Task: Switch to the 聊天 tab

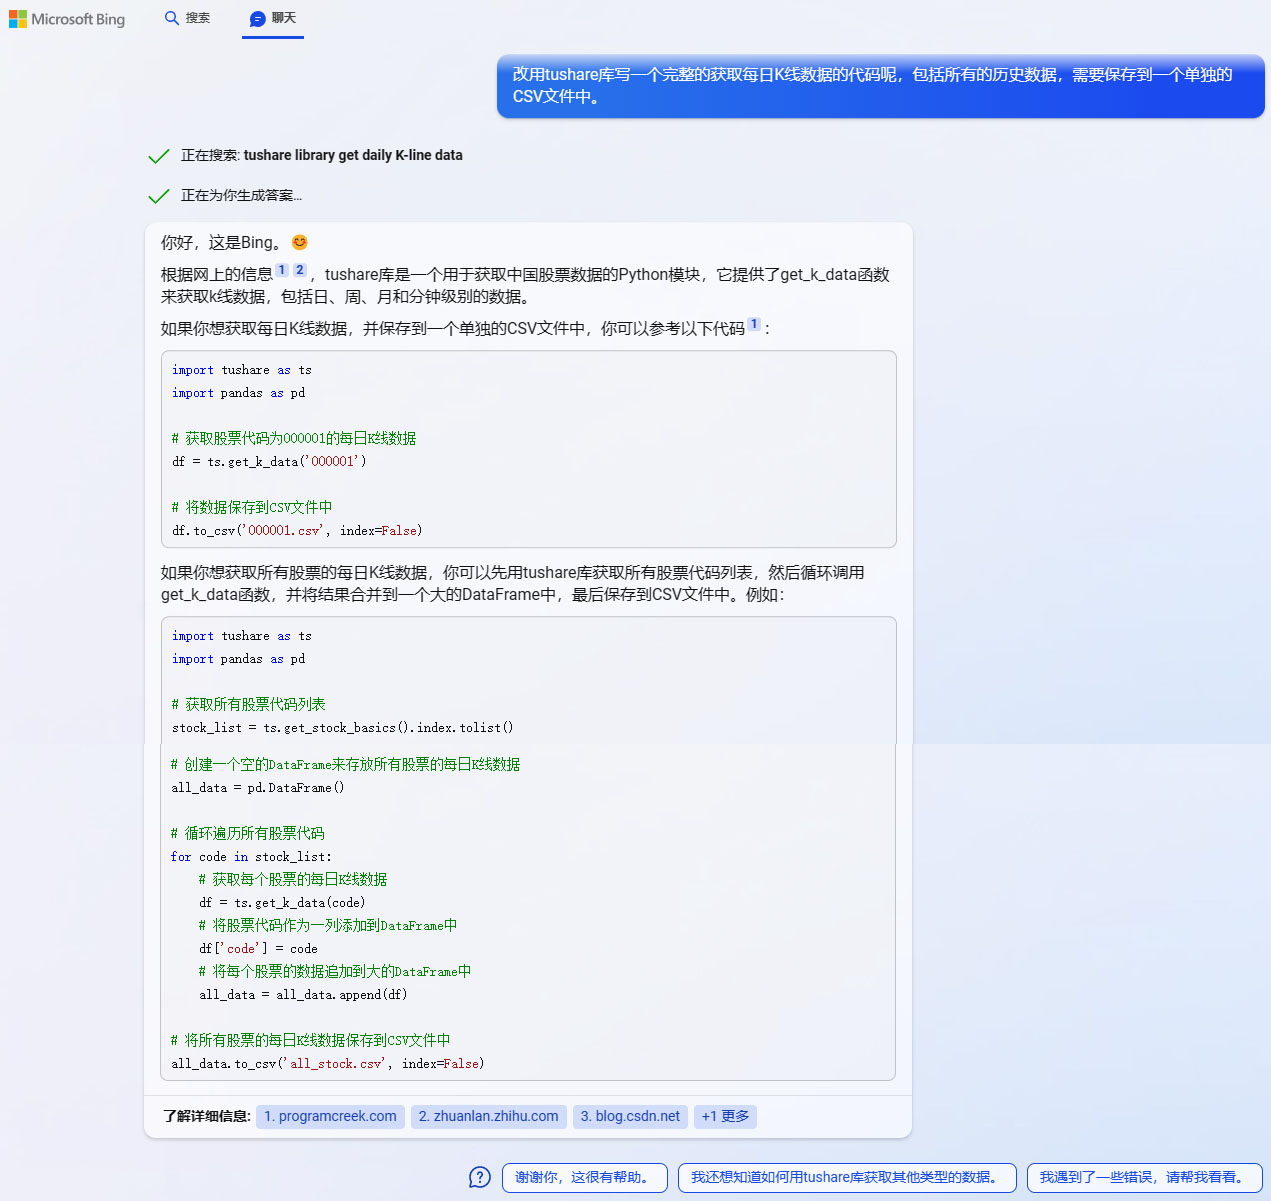Action: [x=272, y=17]
